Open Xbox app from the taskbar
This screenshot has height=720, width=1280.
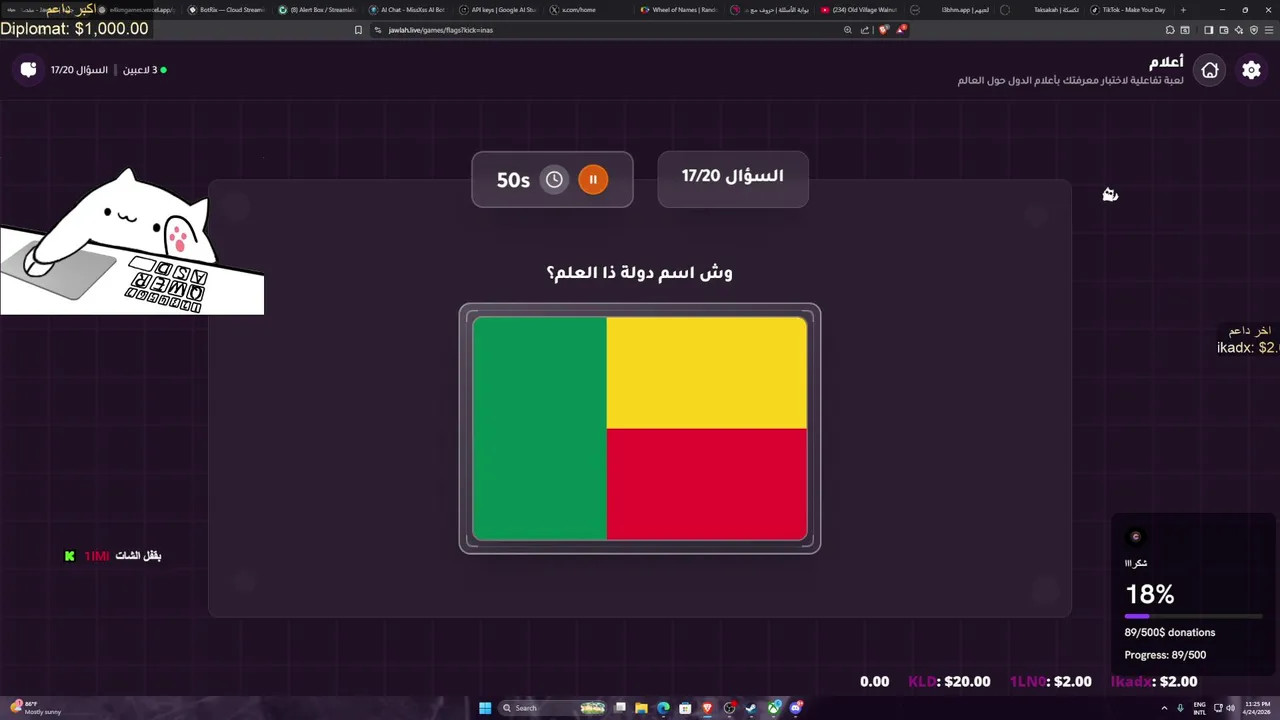click(773, 708)
